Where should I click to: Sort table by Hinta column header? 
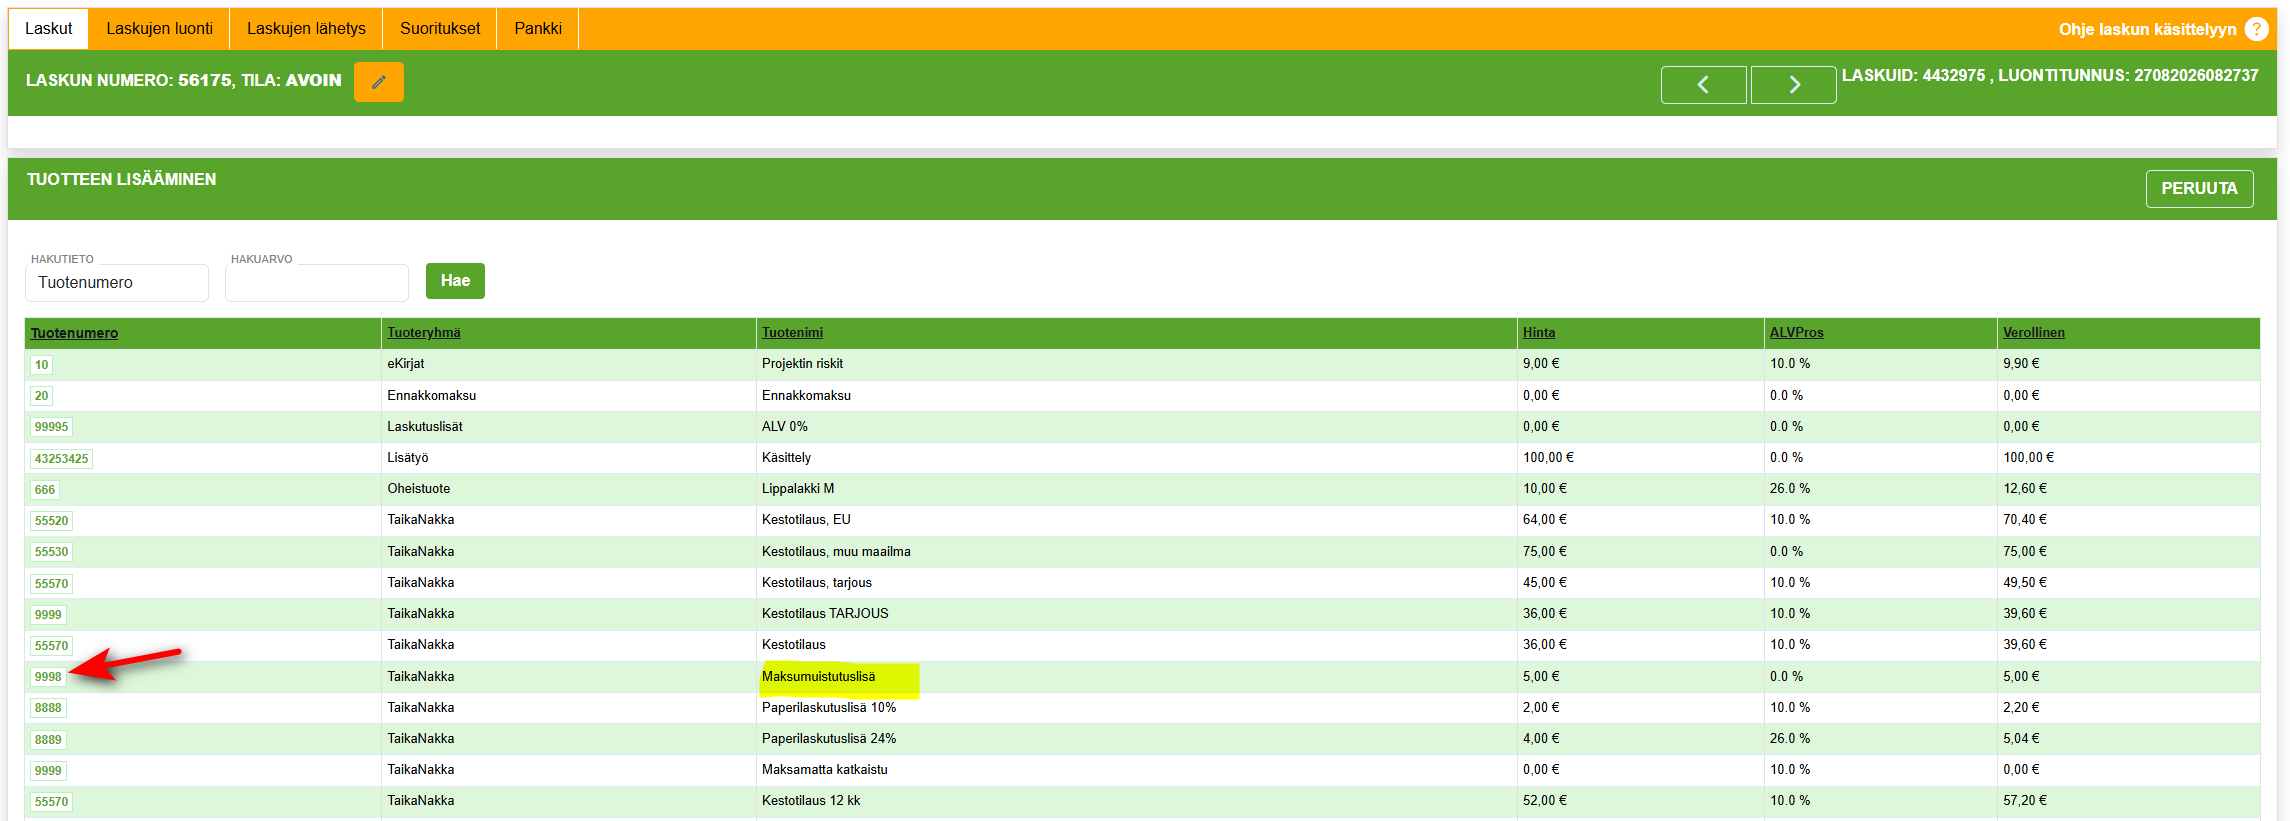tap(1539, 333)
